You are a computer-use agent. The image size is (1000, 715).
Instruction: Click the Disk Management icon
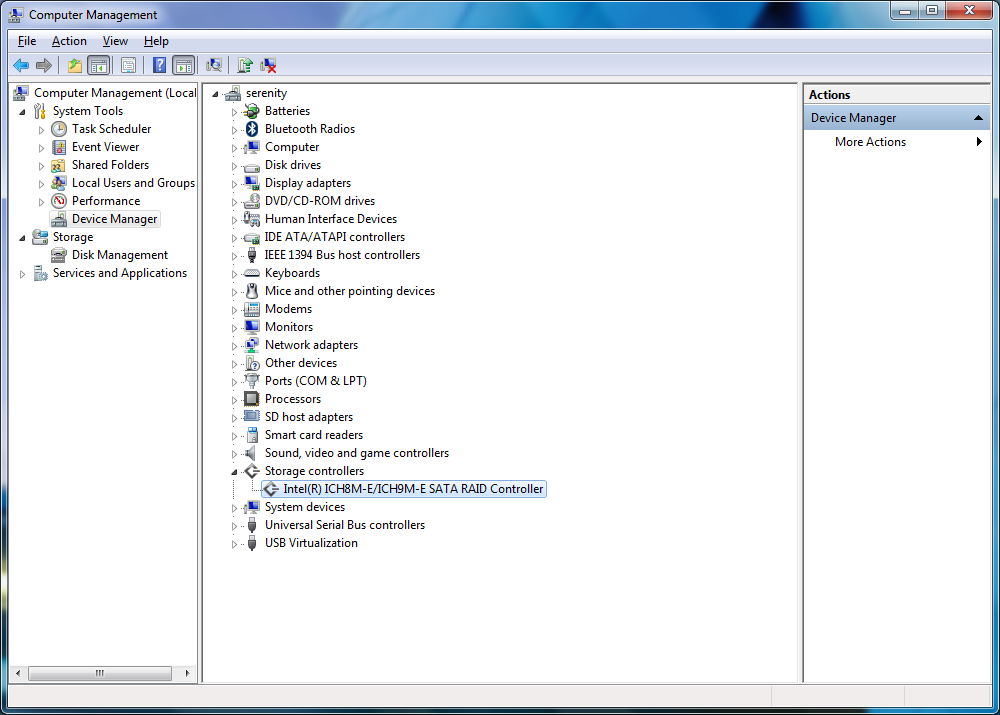pos(59,255)
